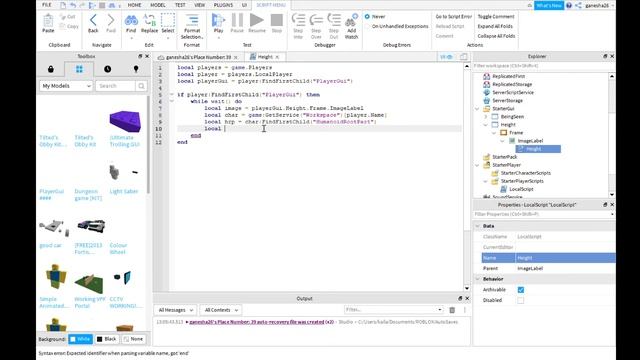Open the Toolbox inventory lock tab
Image resolution: width=640 pixels, height=360 pixels.
point(51,69)
